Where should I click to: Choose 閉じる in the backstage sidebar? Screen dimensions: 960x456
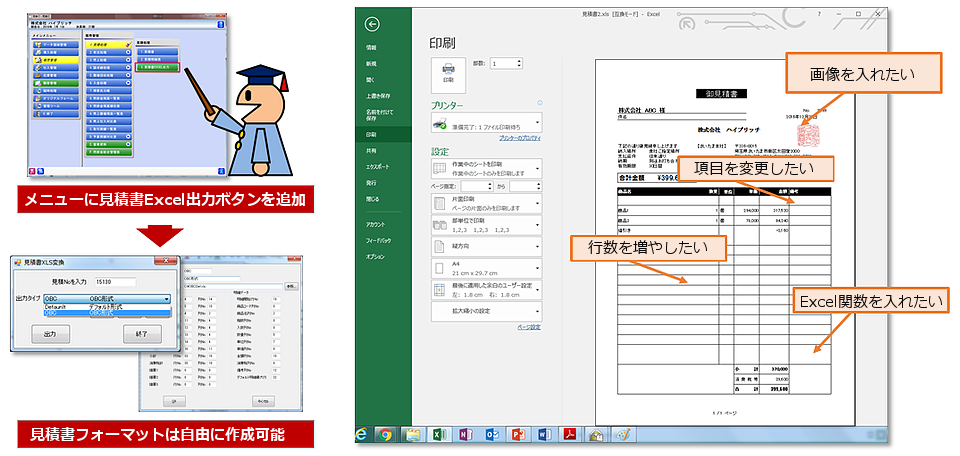point(372,199)
